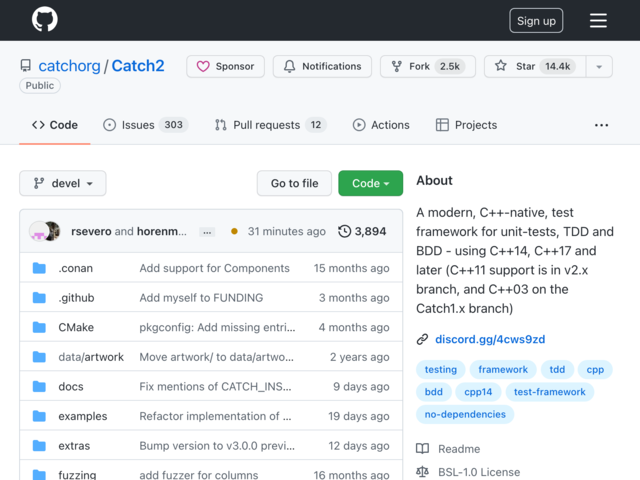The height and width of the screenshot is (480, 640).
Task: Open the horenm... co-author link
Action: [x=162, y=231]
